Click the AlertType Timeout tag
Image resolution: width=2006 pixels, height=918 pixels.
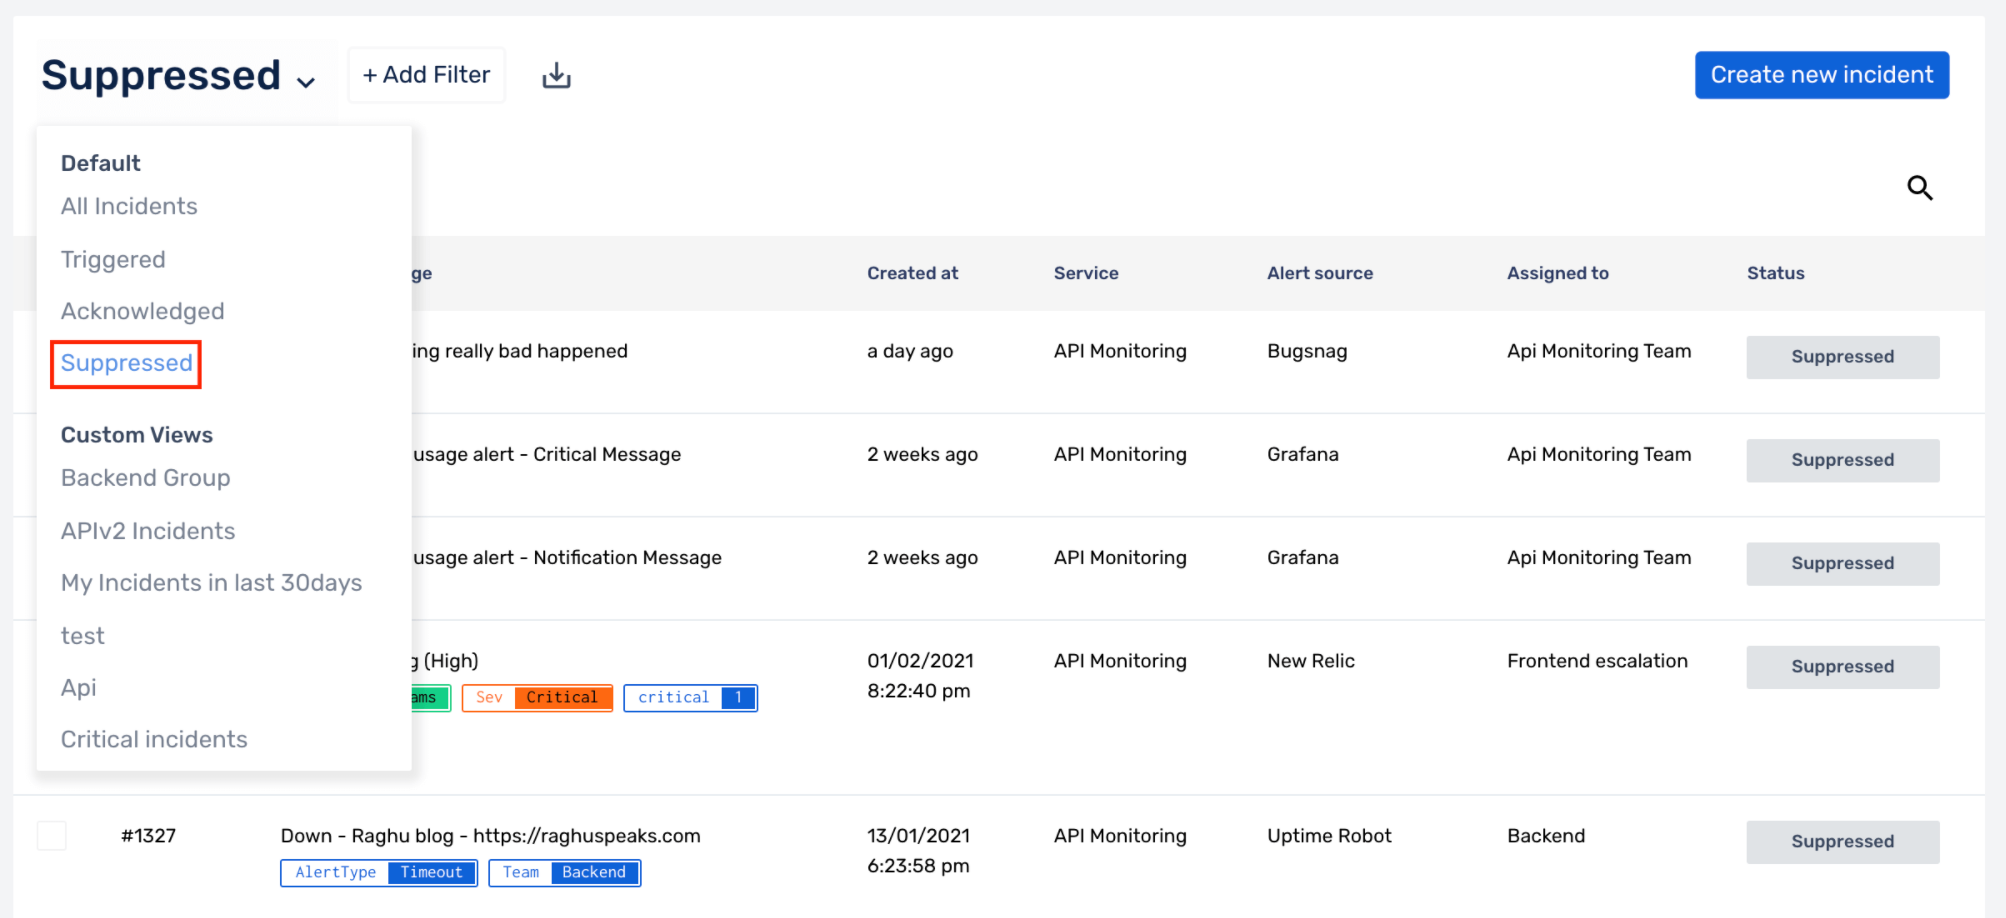pyautogui.click(x=379, y=873)
